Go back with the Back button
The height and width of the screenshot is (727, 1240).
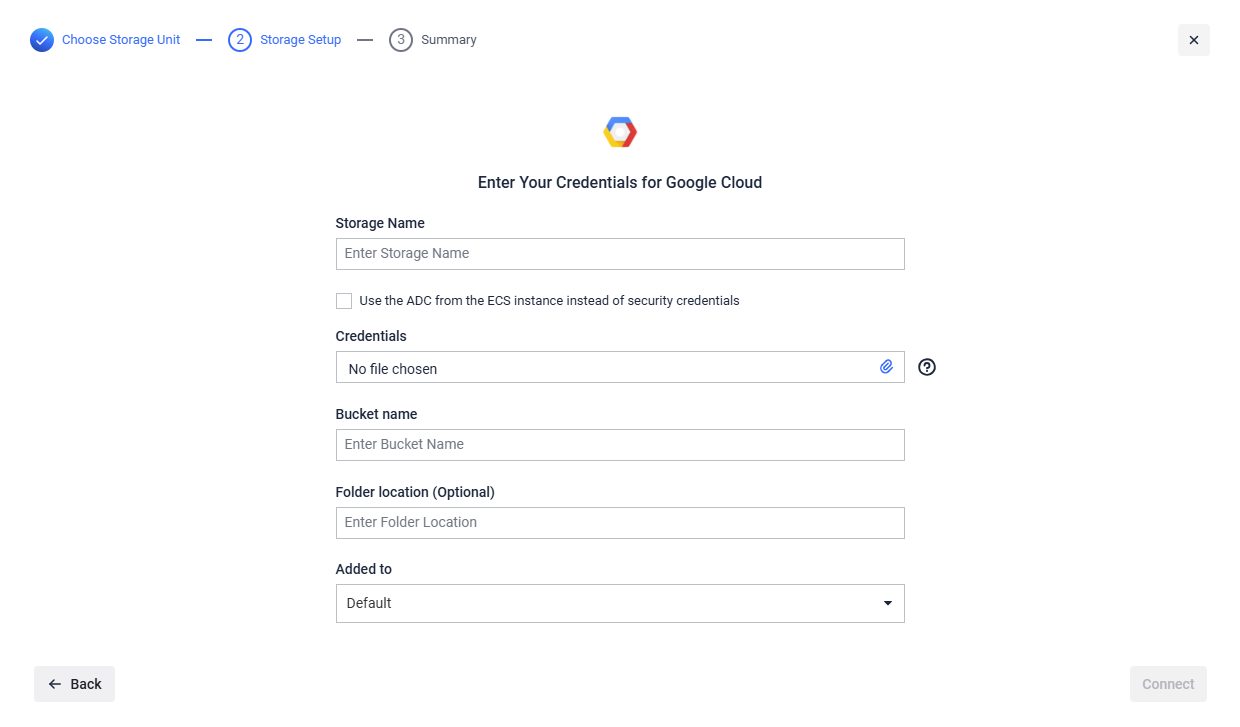point(74,684)
